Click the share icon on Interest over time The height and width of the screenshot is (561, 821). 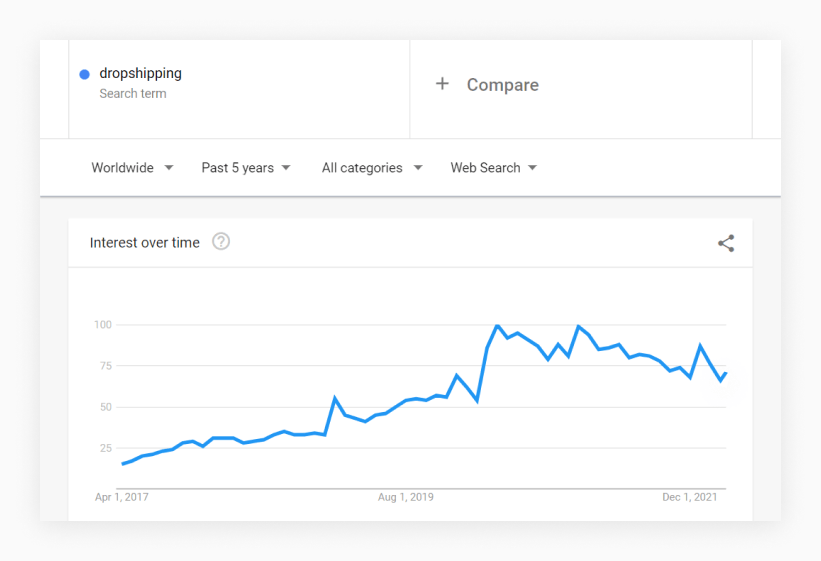(x=726, y=243)
